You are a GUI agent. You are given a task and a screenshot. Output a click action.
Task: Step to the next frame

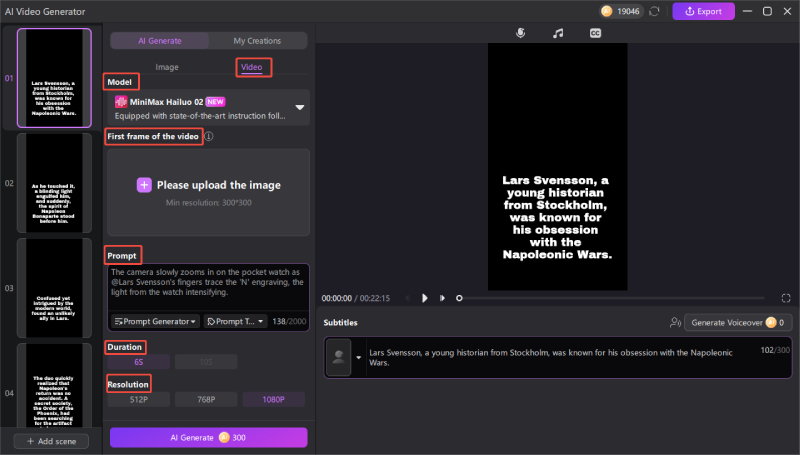pyautogui.click(x=442, y=298)
